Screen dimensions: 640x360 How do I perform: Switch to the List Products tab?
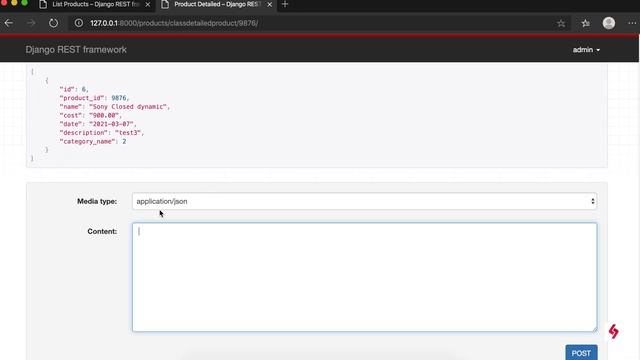(x=96, y=4)
